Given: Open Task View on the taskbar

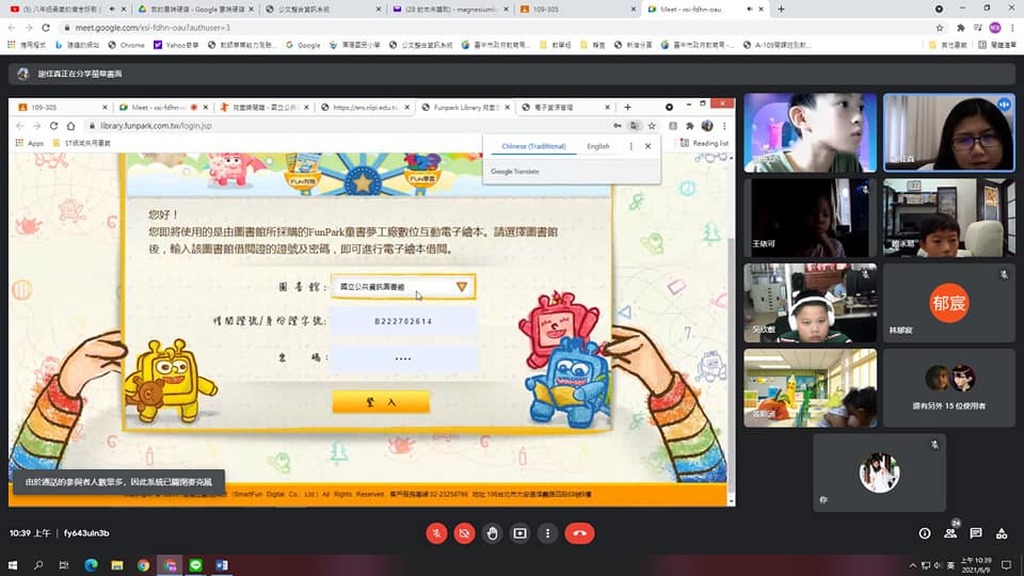Looking at the screenshot, I should coord(63,565).
